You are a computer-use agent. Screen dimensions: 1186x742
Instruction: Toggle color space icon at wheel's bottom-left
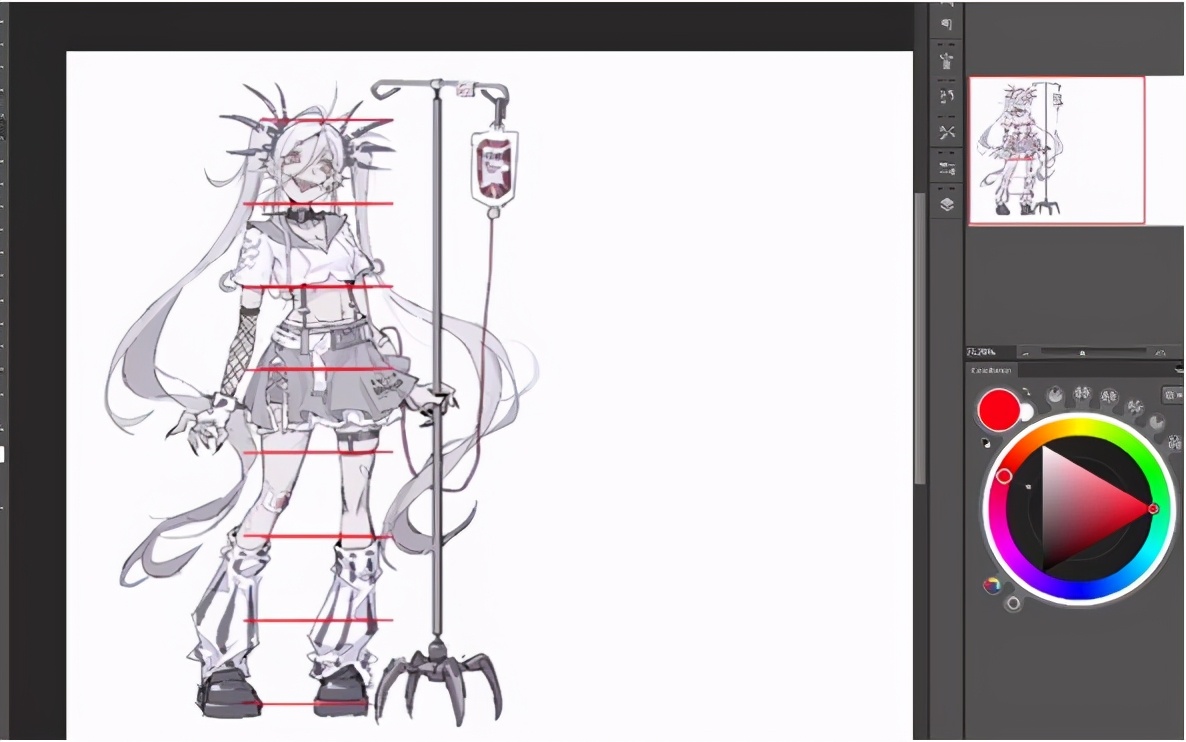click(992, 586)
